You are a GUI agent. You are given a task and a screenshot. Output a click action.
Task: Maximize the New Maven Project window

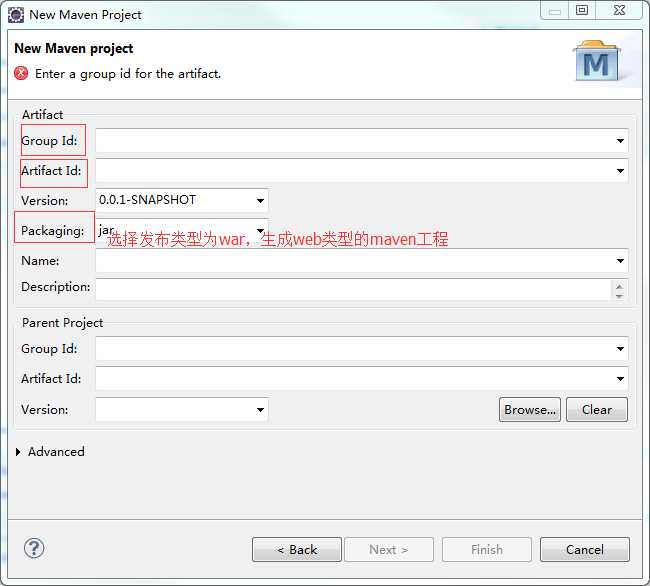pyautogui.click(x=582, y=10)
